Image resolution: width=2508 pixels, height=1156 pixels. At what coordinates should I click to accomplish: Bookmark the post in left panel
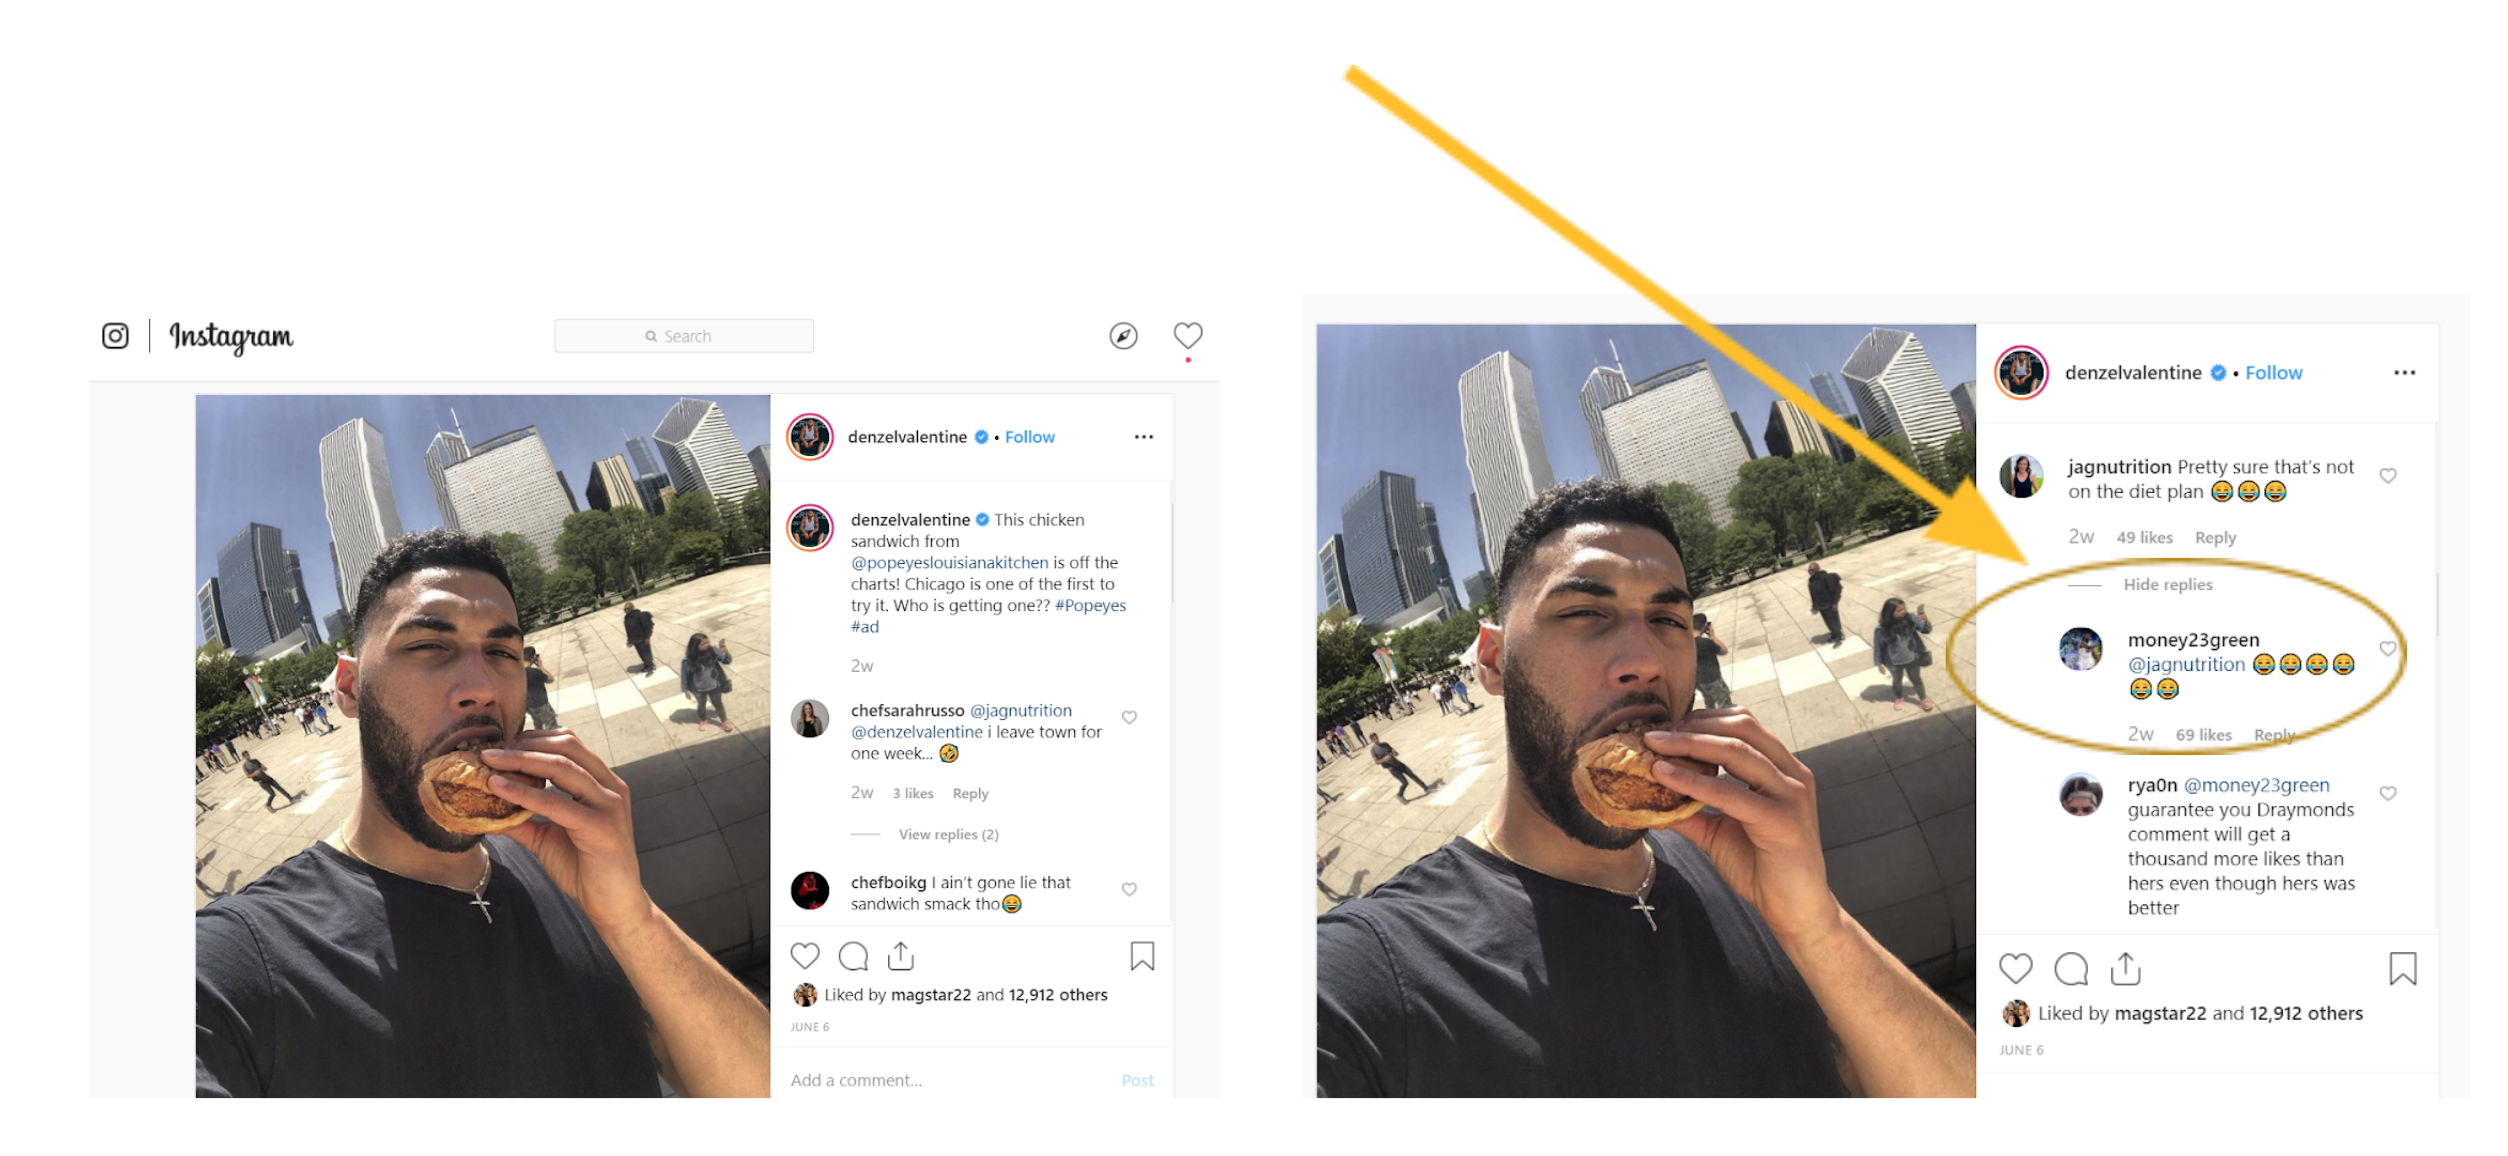pyautogui.click(x=1142, y=956)
